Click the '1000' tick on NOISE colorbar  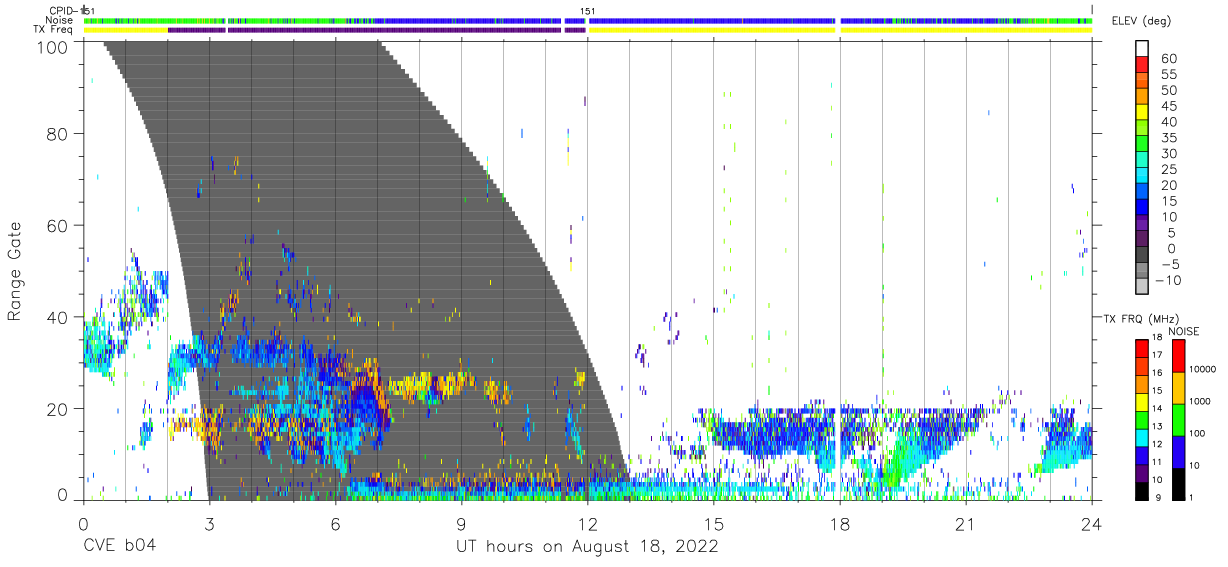click(1199, 402)
